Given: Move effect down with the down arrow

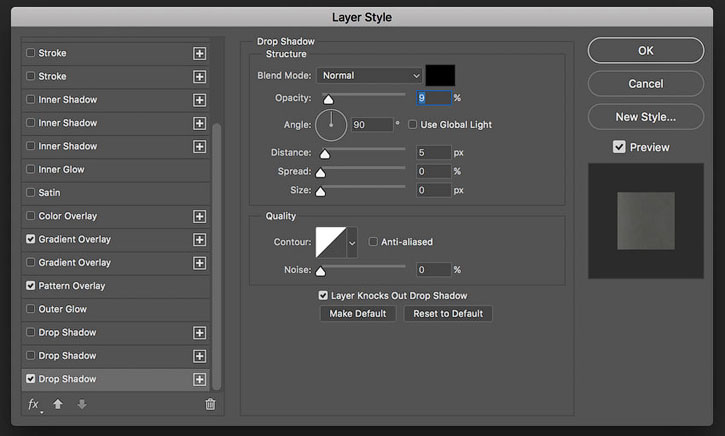Looking at the screenshot, I should (x=82, y=404).
